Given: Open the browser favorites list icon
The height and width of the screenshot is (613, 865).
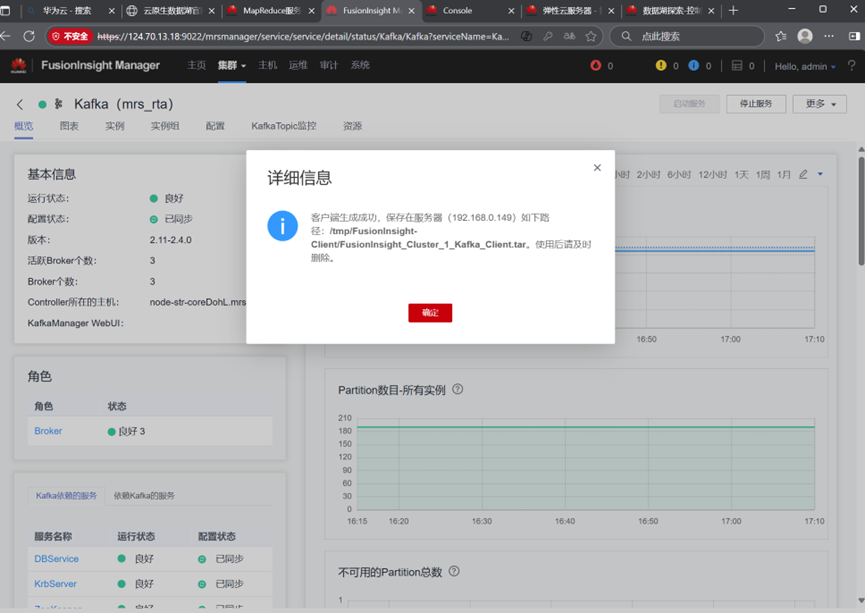Looking at the screenshot, I should point(781,36).
